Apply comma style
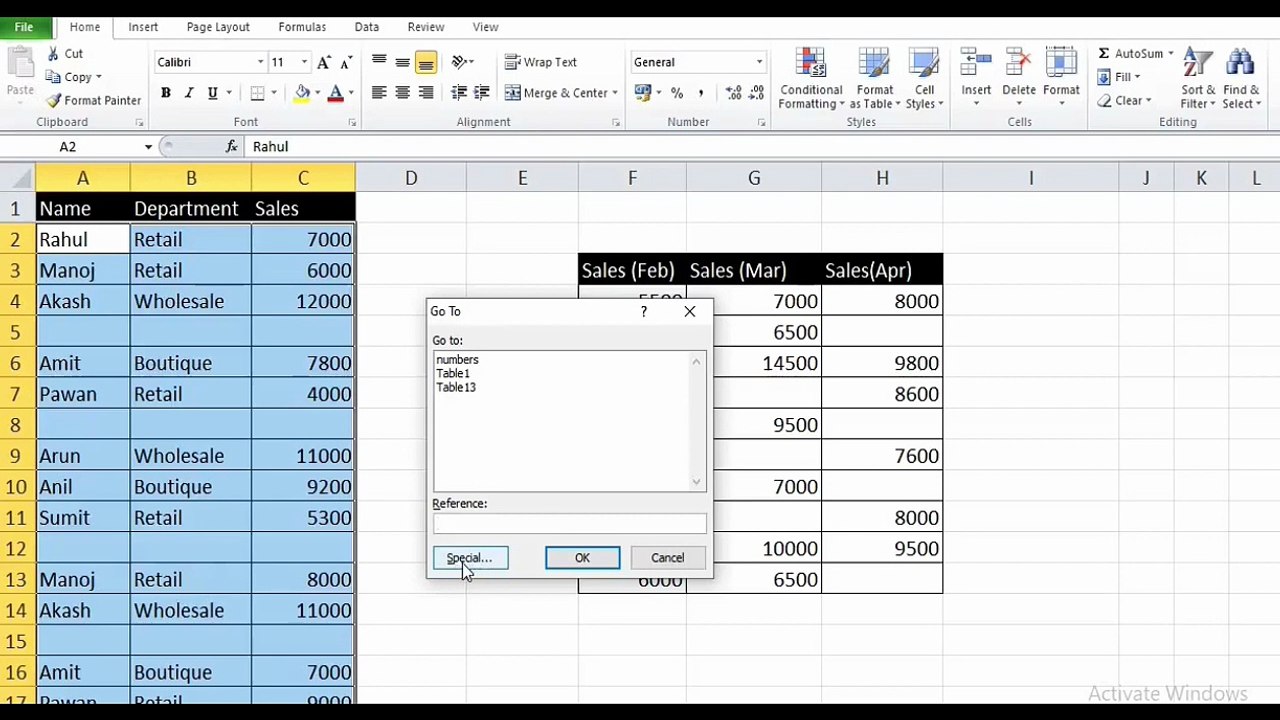 [701, 93]
